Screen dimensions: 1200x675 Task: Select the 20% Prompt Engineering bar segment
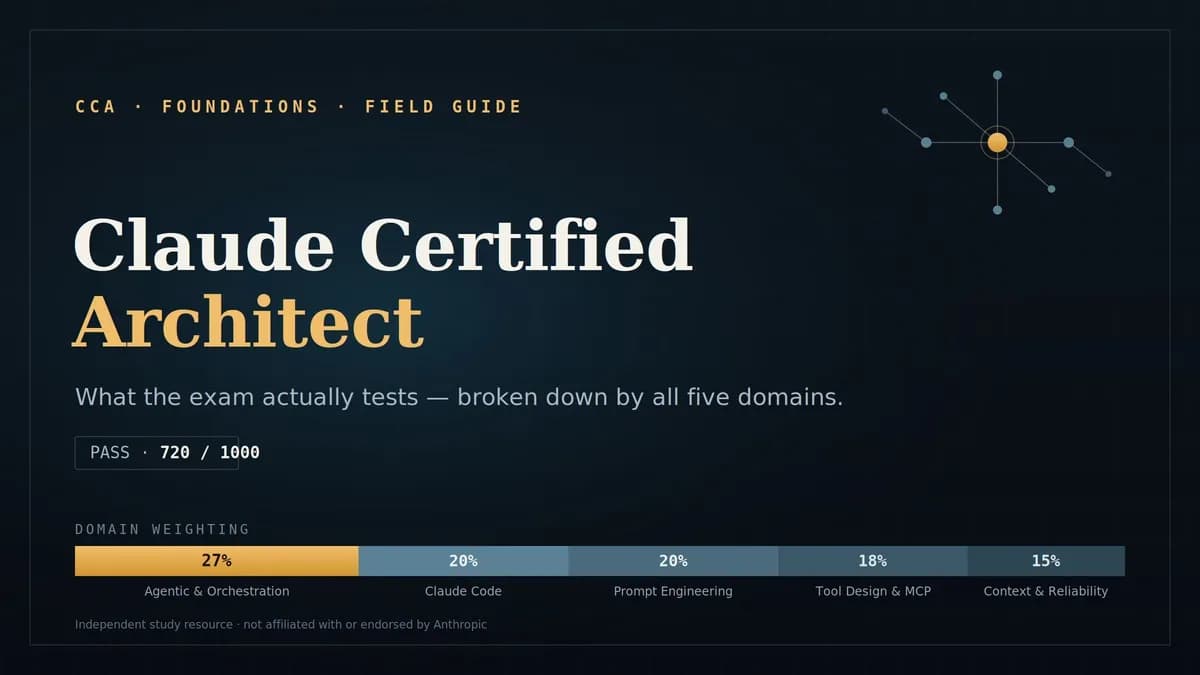click(x=673, y=561)
